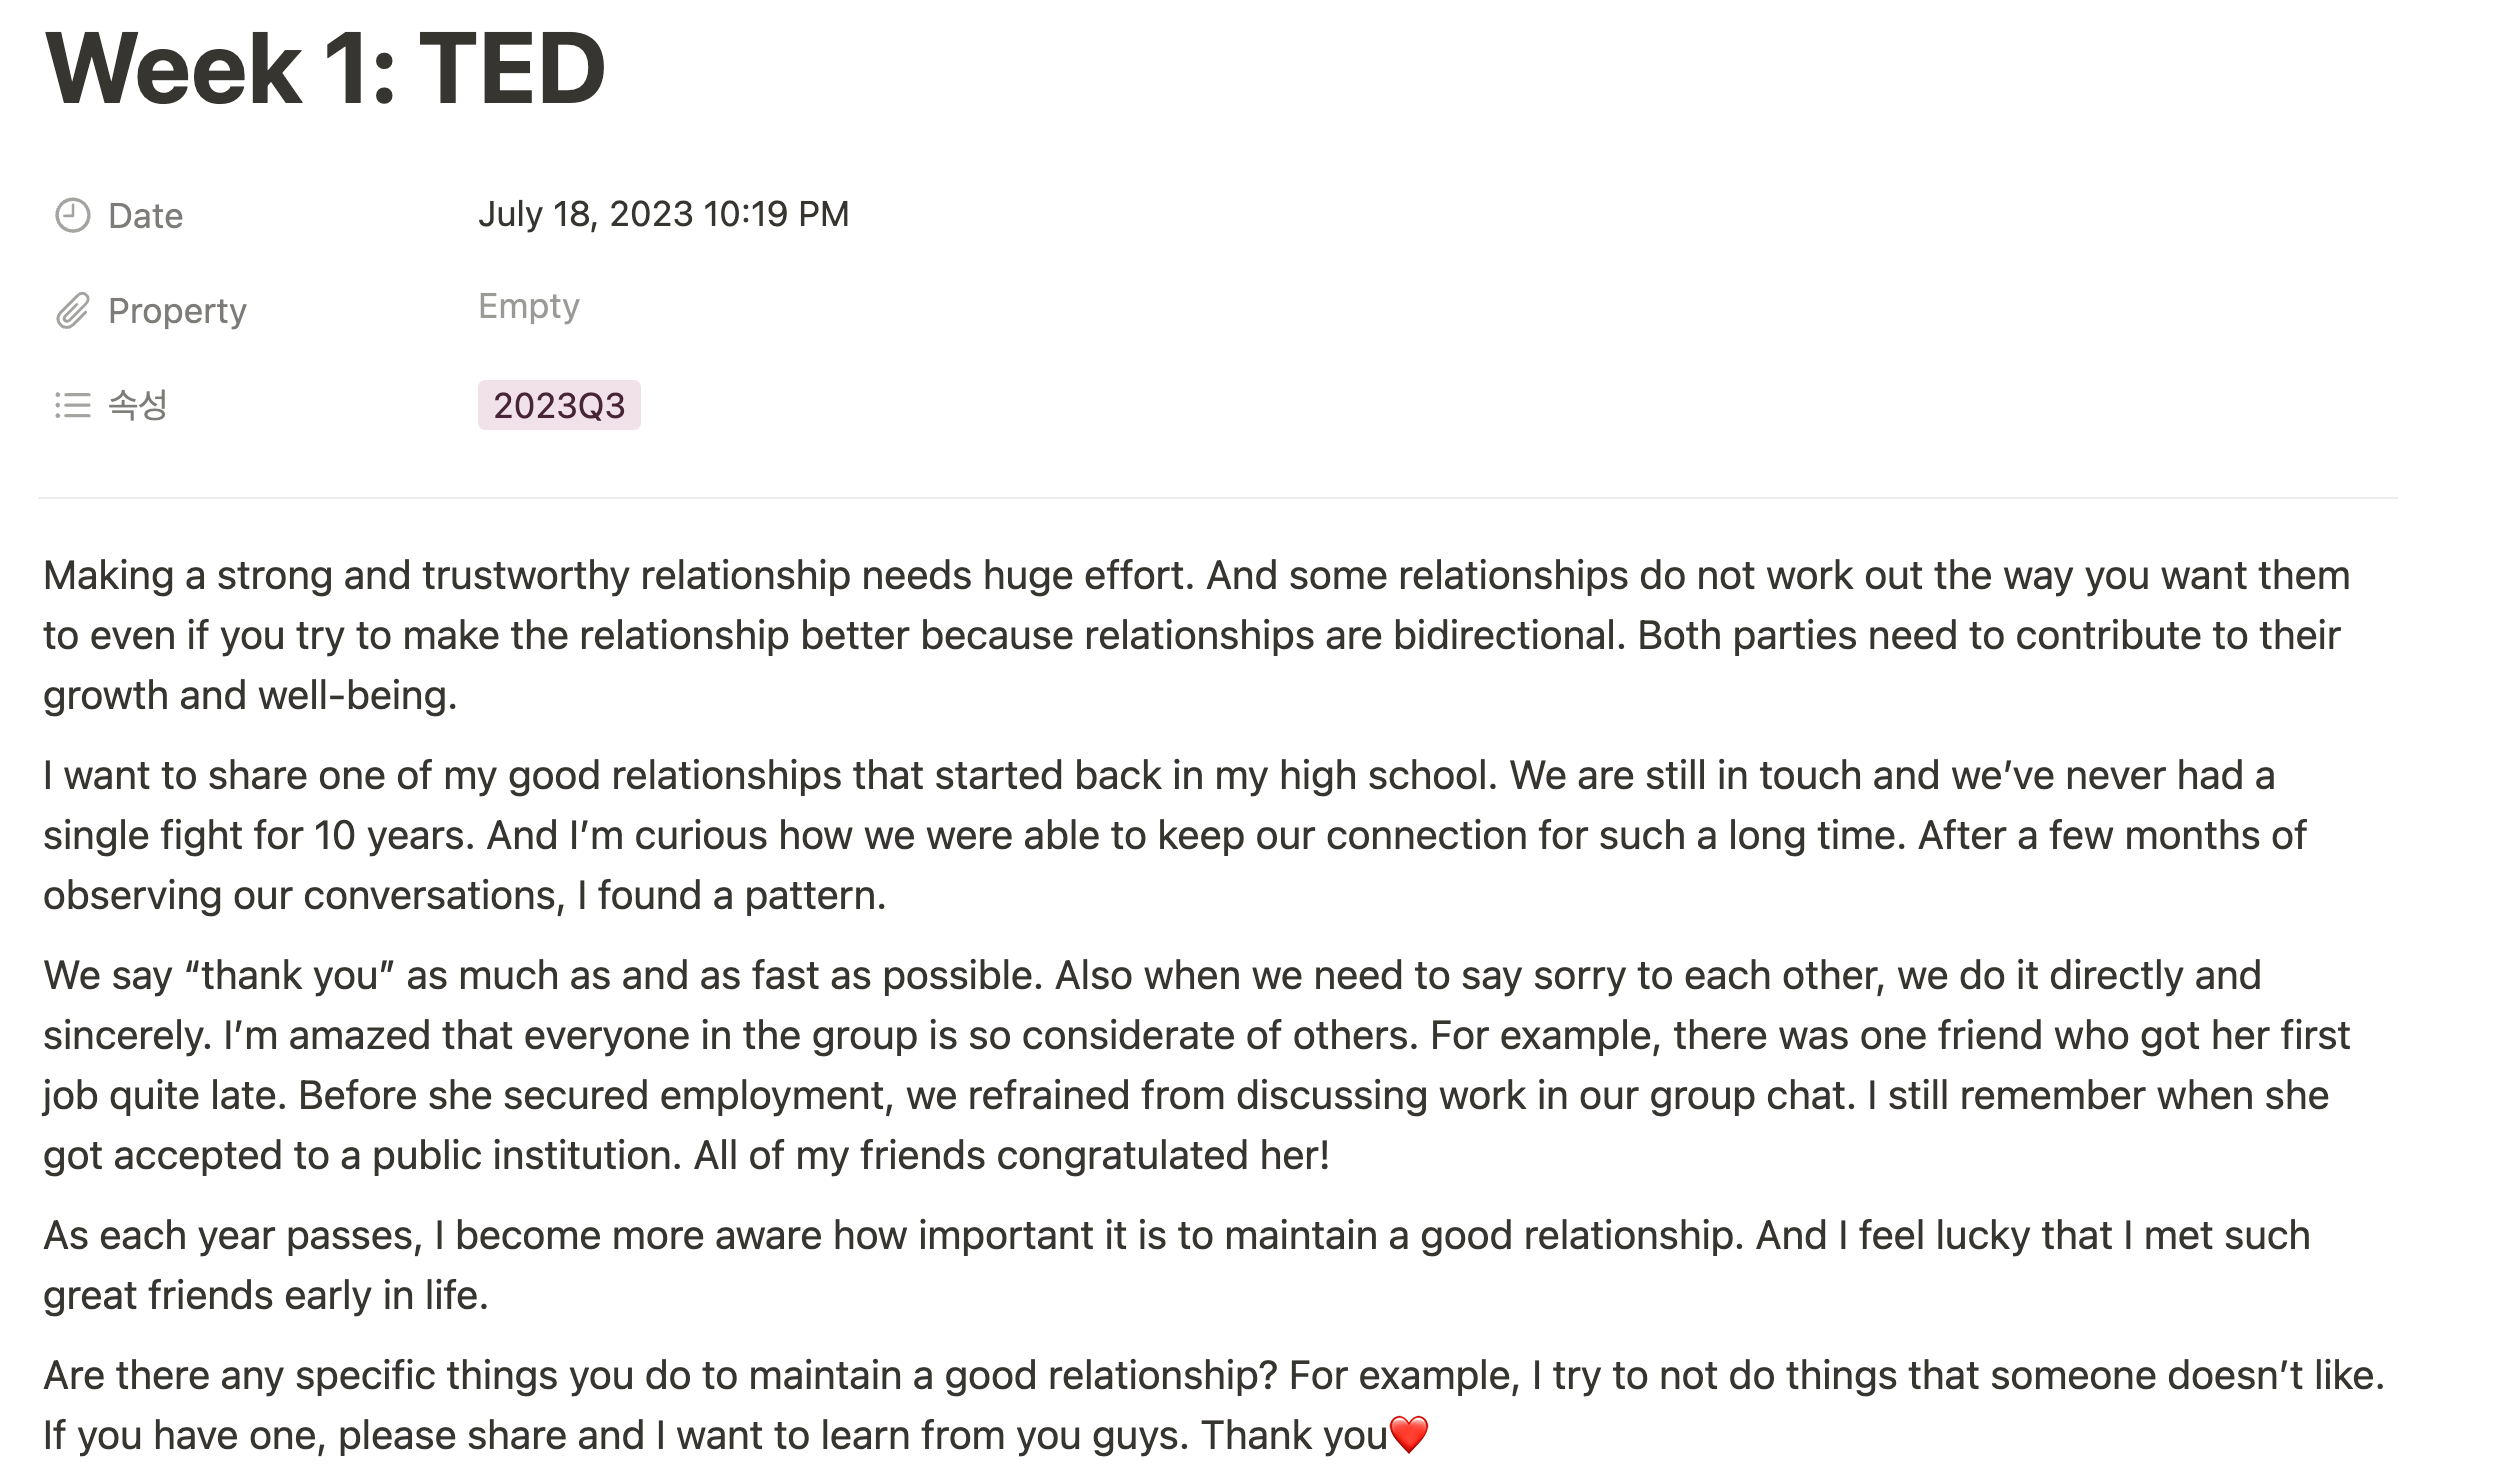Click the paragraph starting We say thank you
This screenshot has height=1476, width=2502.
(x=1196, y=1065)
